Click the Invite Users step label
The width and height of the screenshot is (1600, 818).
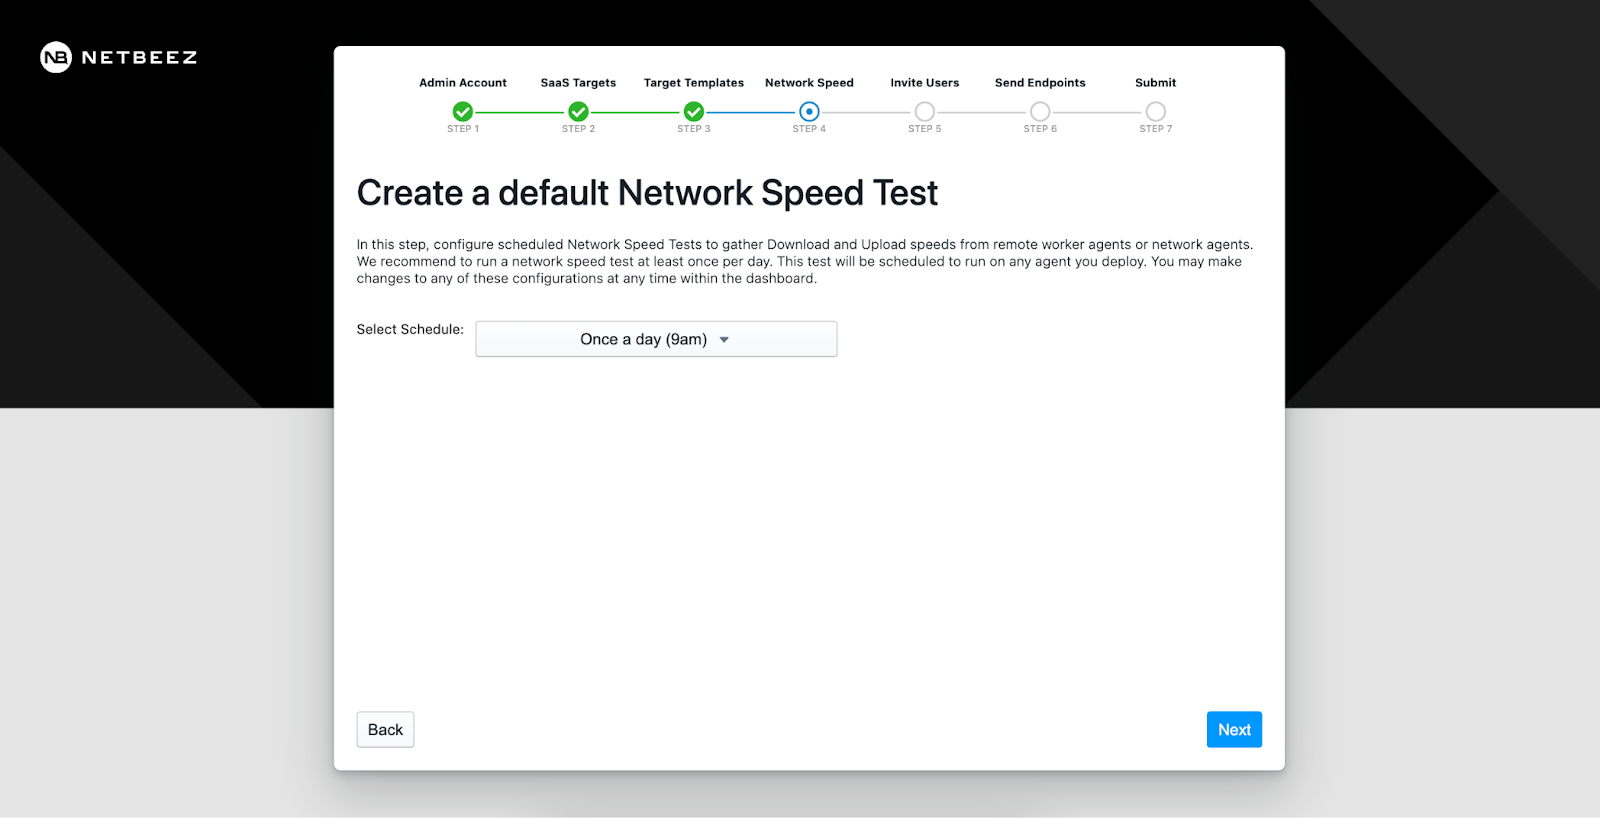925,83
